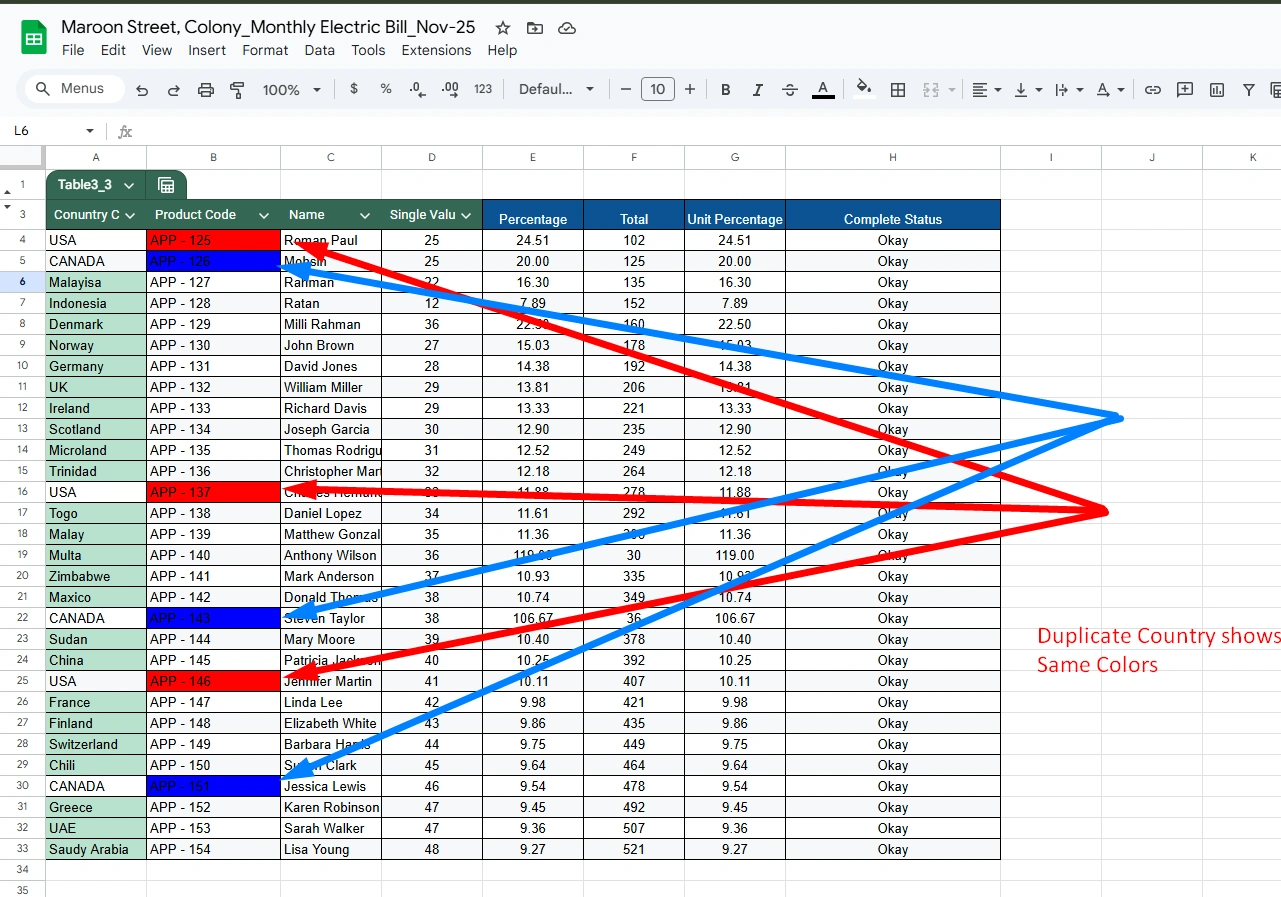Click the move to folder icon

[535, 28]
